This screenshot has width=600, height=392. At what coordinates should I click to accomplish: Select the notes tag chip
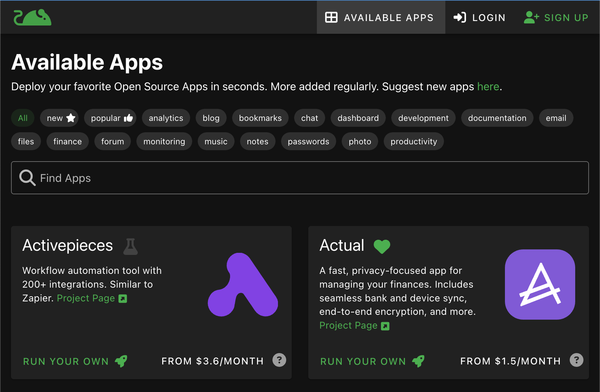[x=258, y=141]
